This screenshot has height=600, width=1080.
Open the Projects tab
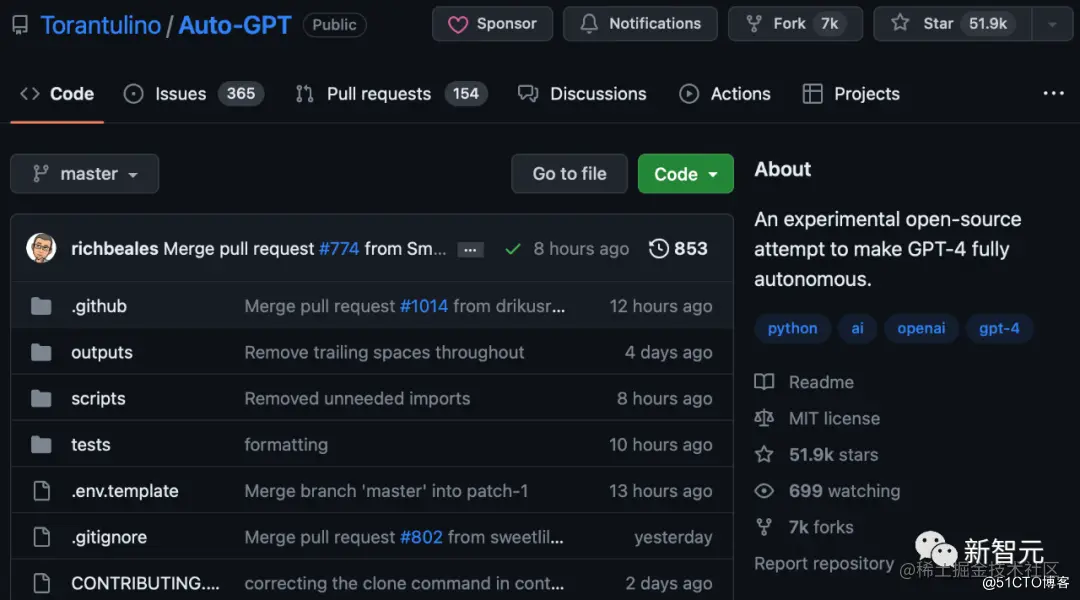click(851, 94)
